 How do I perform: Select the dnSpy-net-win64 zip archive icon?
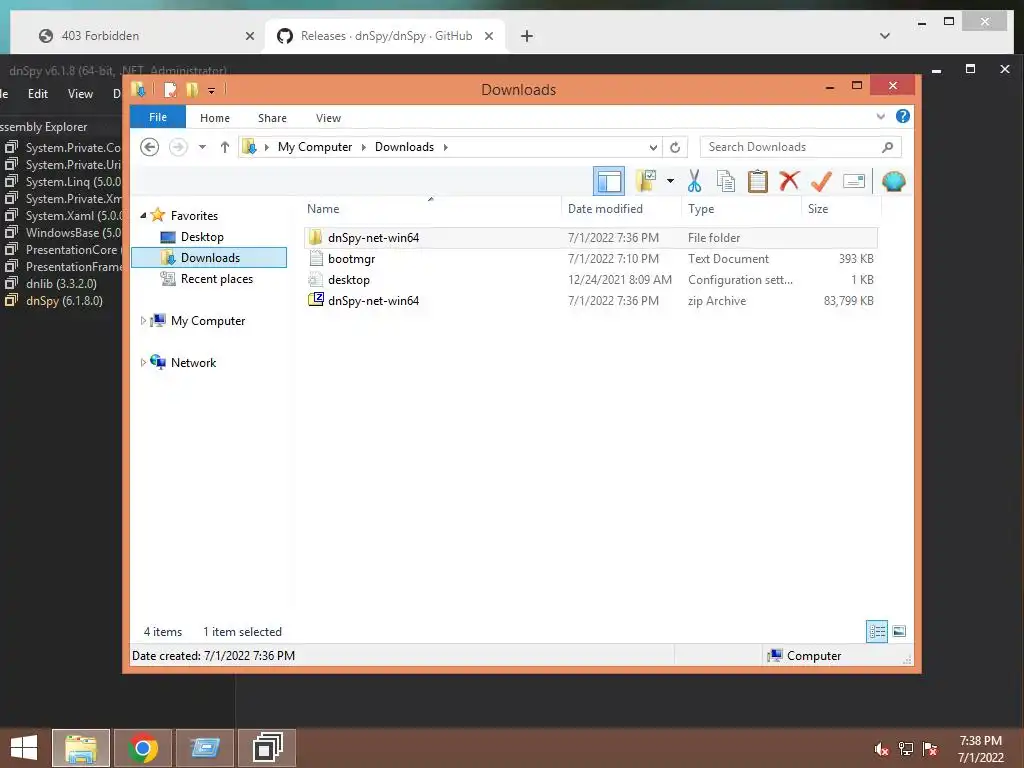point(315,300)
